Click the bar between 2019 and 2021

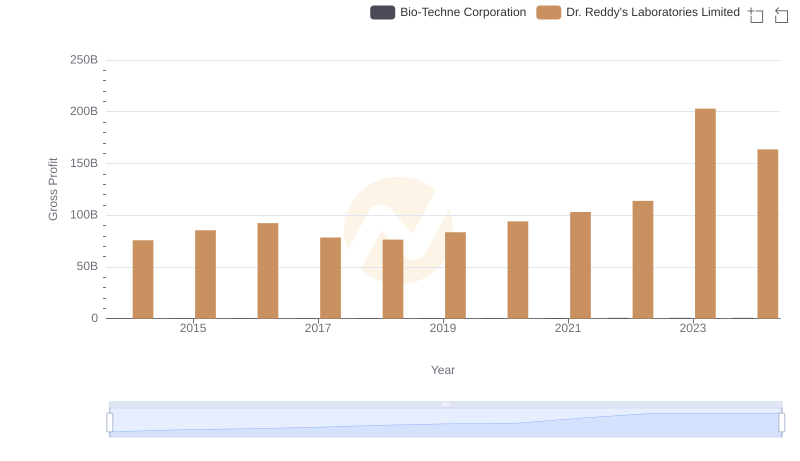click(x=517, y=270)
